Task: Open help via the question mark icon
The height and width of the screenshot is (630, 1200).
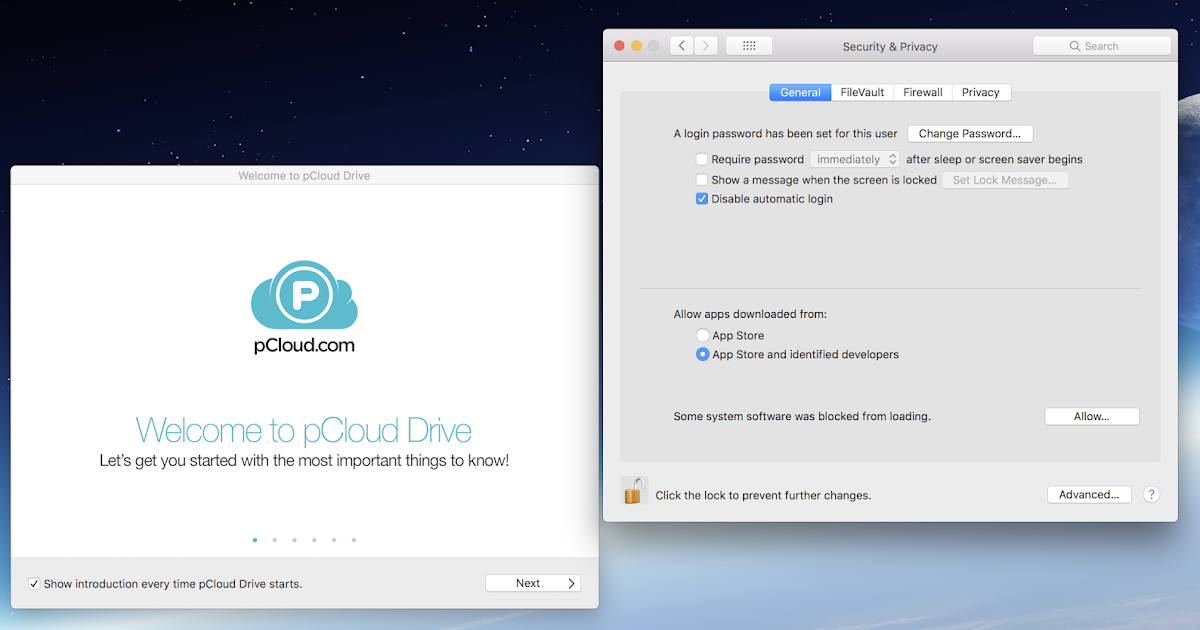Action: 1151,494
